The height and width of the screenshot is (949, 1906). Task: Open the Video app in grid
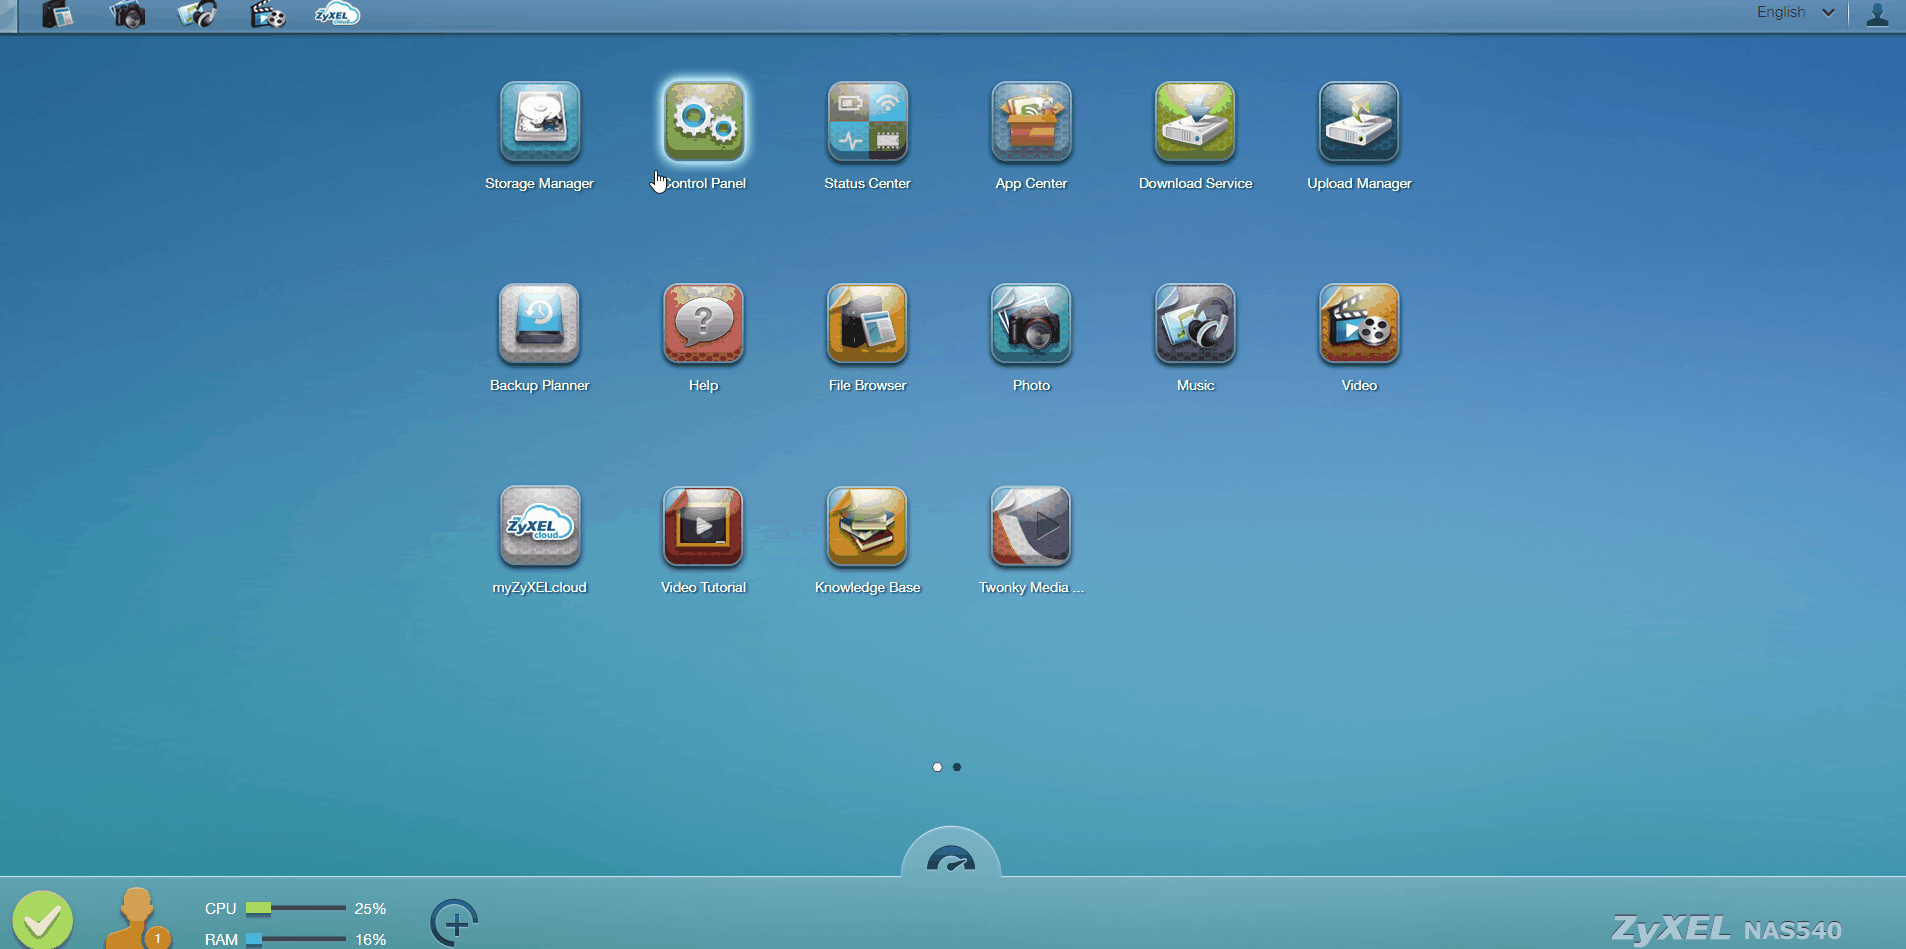click(x=1360, y=323)
